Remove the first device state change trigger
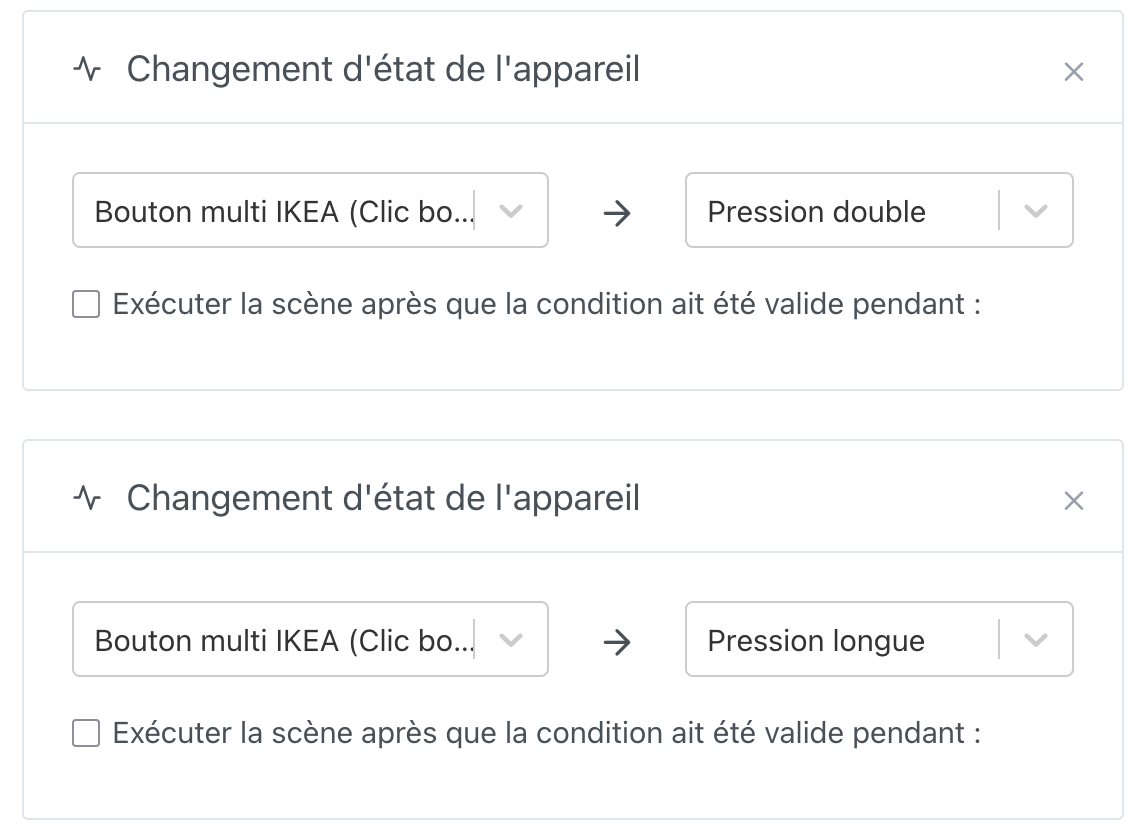The height and width of the screenshot is (836, 1146). click(1073, 72)
